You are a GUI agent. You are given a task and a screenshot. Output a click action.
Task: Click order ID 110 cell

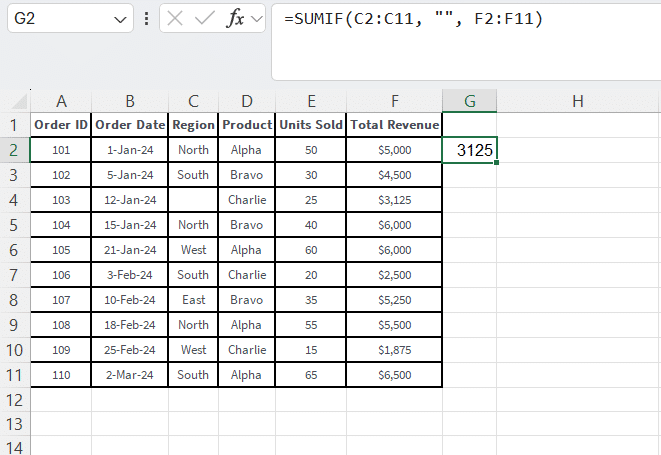click(x=61, y=375)
